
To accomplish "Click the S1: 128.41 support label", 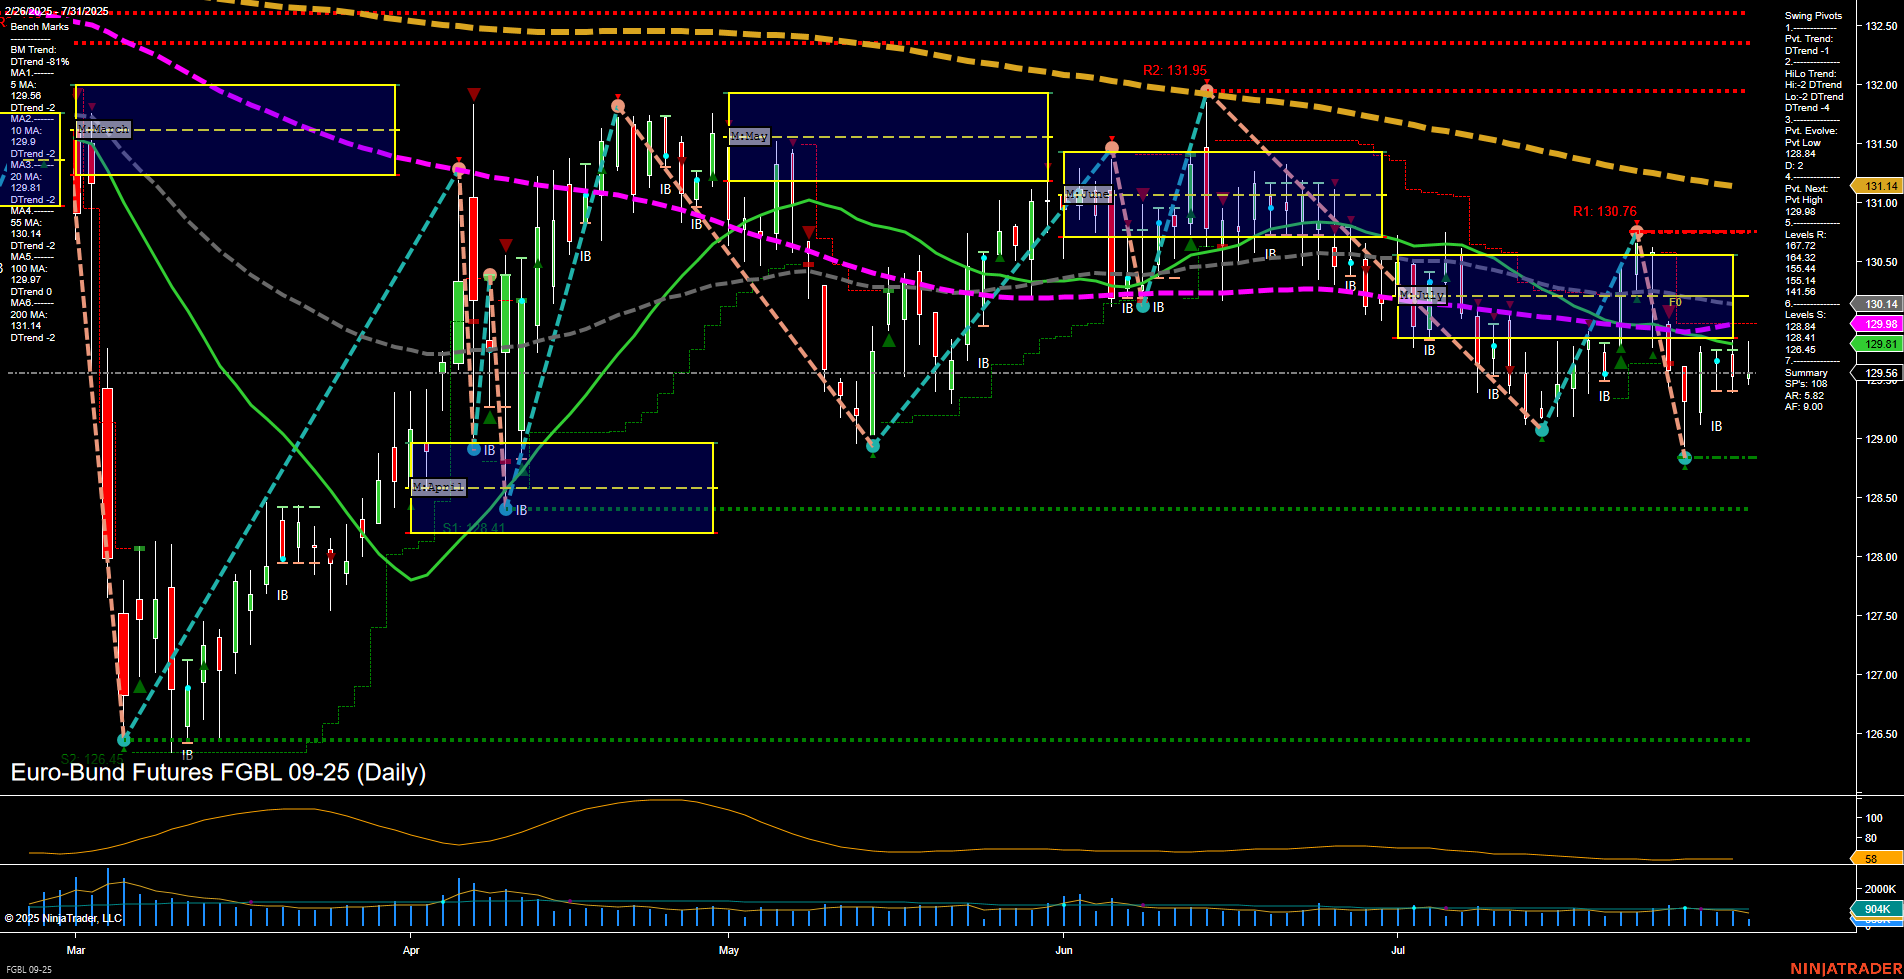I will pyautogui.click(x=474, y=528).
